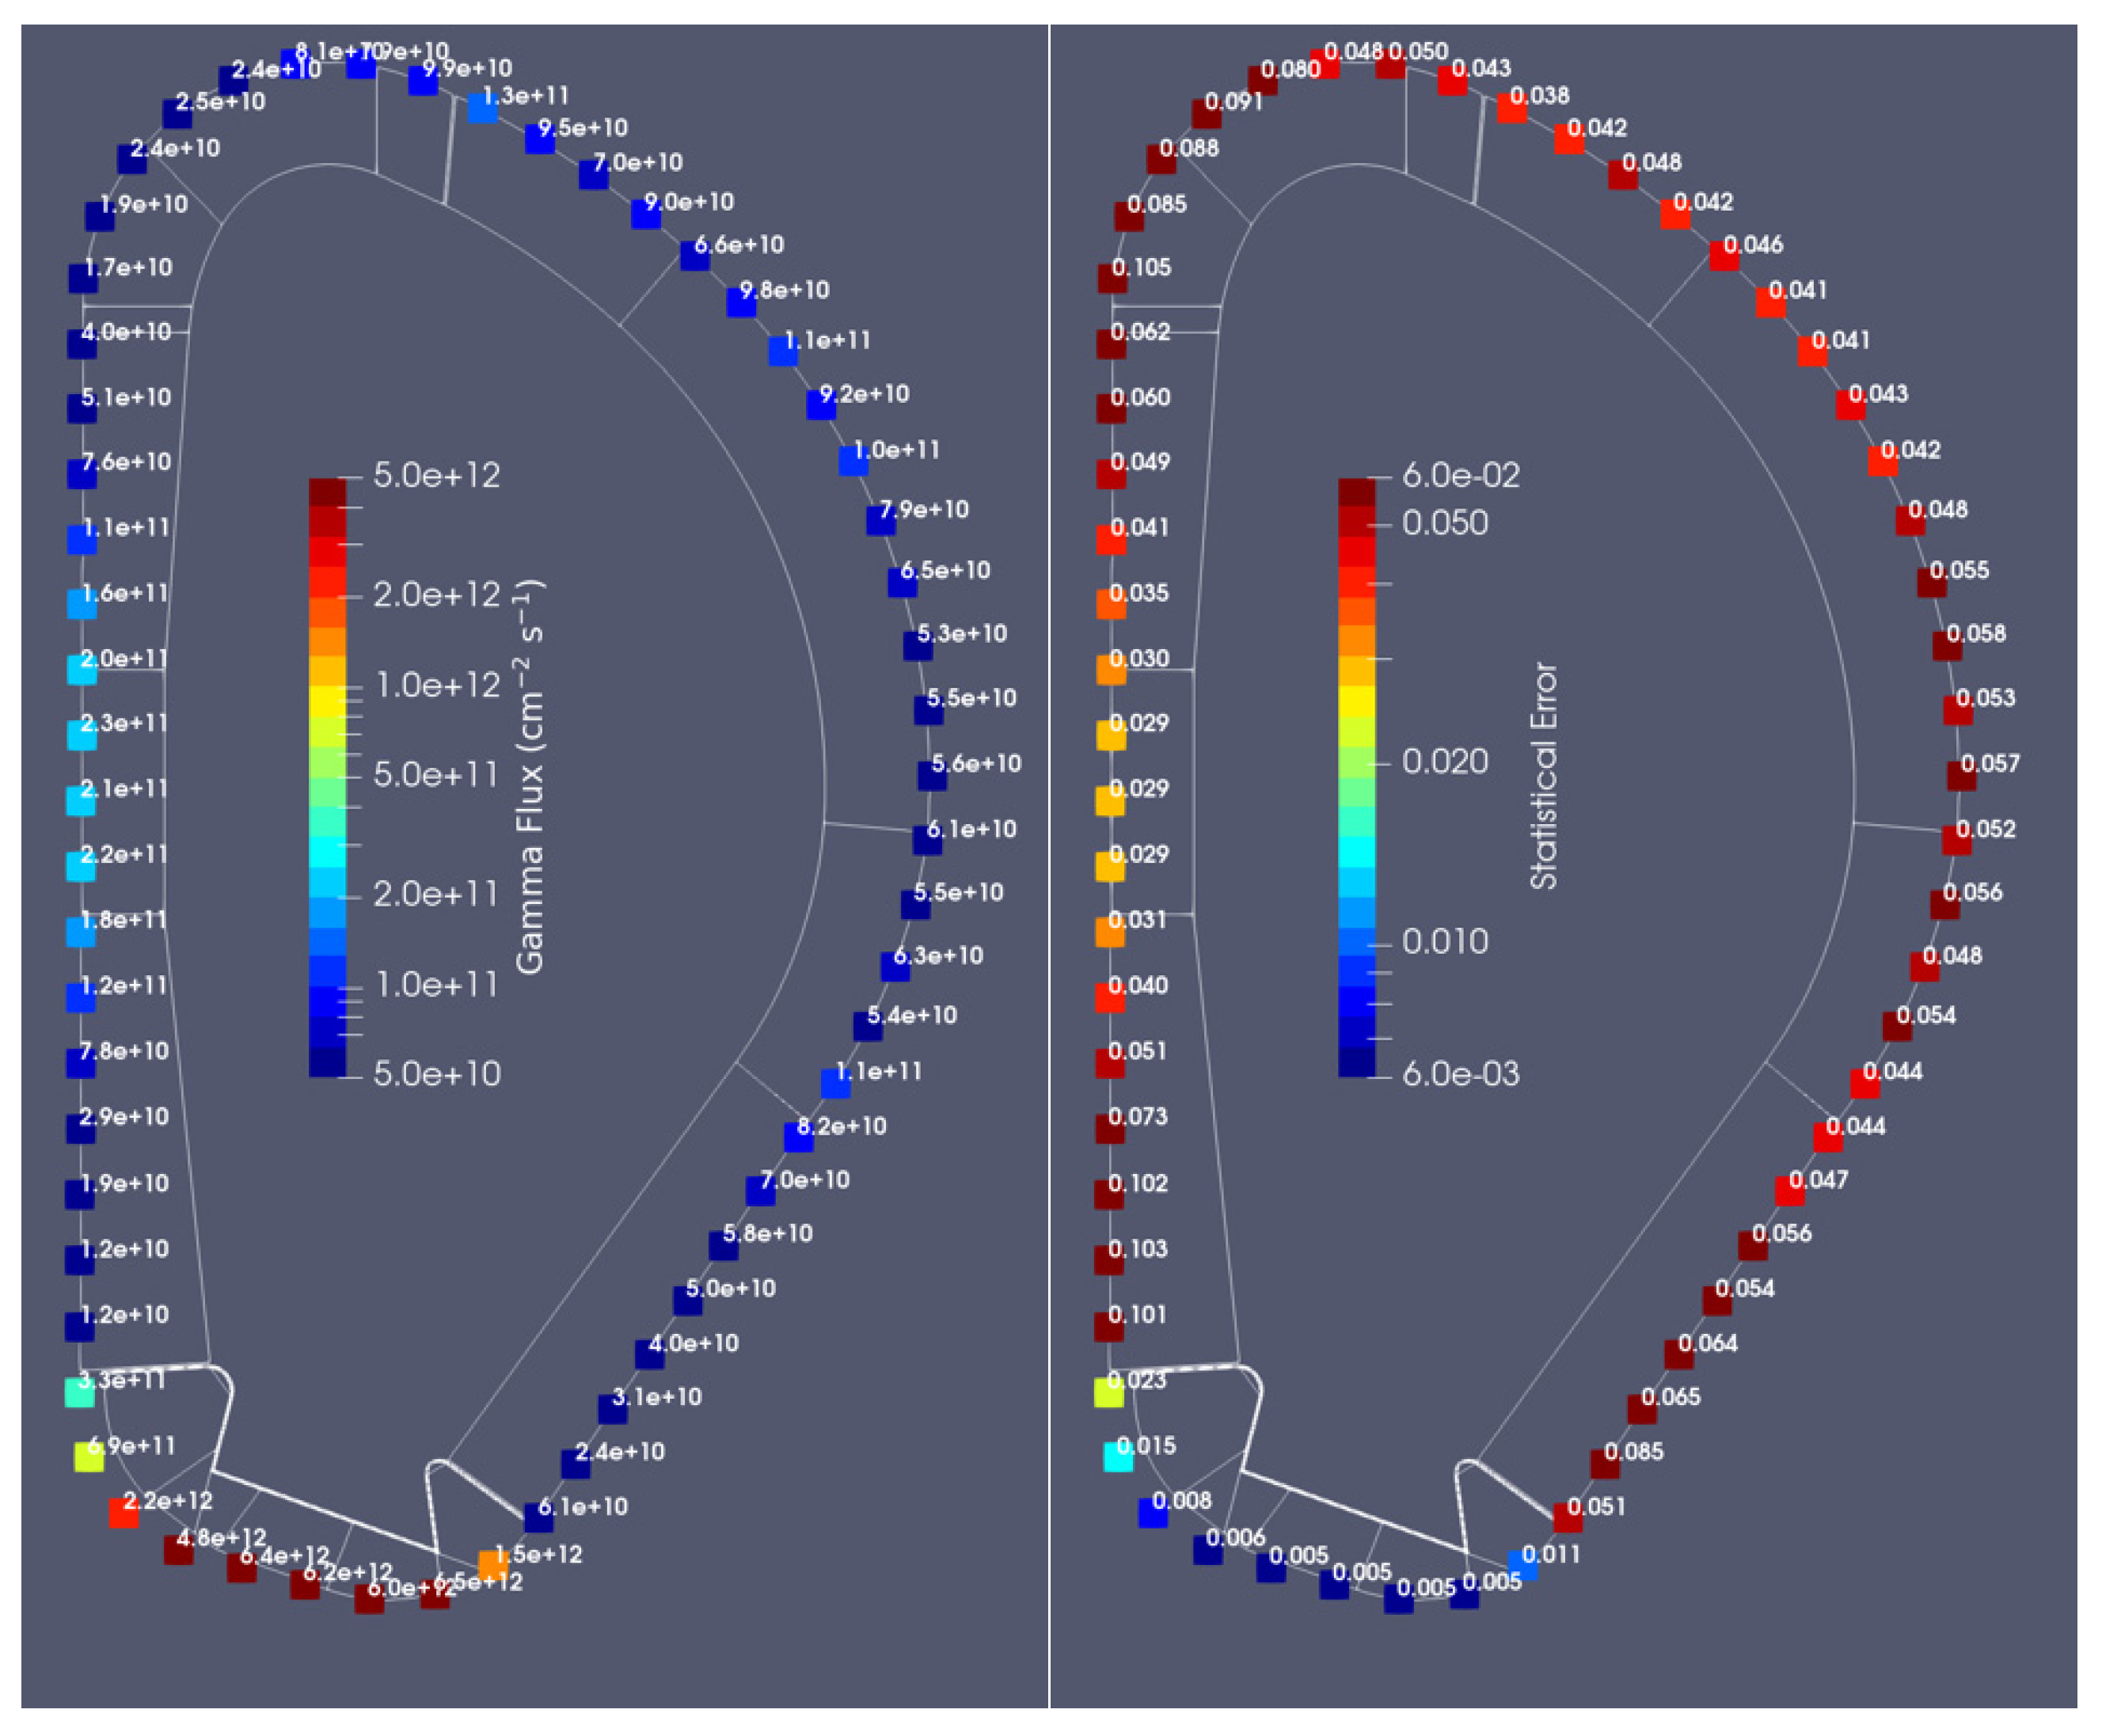Click the dark red marker labeled 0.105
2102x1736 pixels.
[1113, 278]
